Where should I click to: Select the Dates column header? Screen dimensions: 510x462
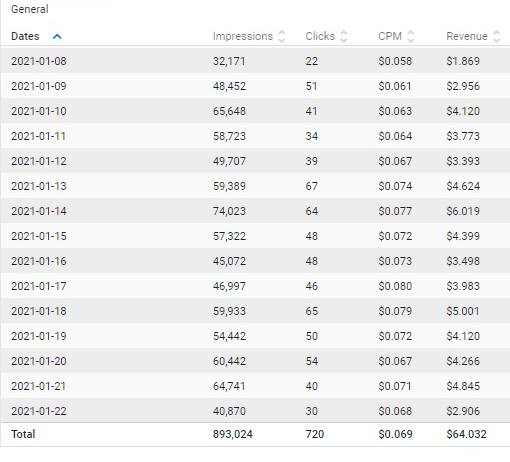click(x=25, y=36)
